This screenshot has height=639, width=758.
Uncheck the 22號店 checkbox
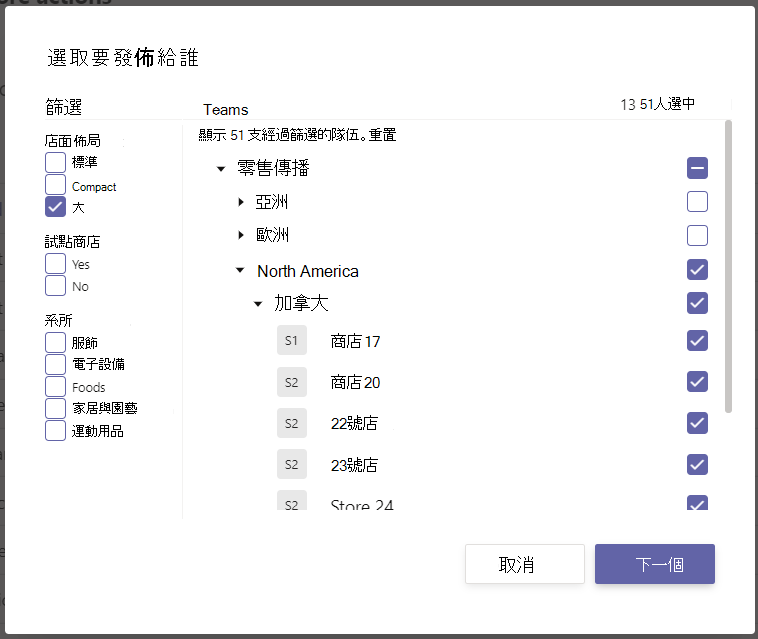tap(697, 423)
